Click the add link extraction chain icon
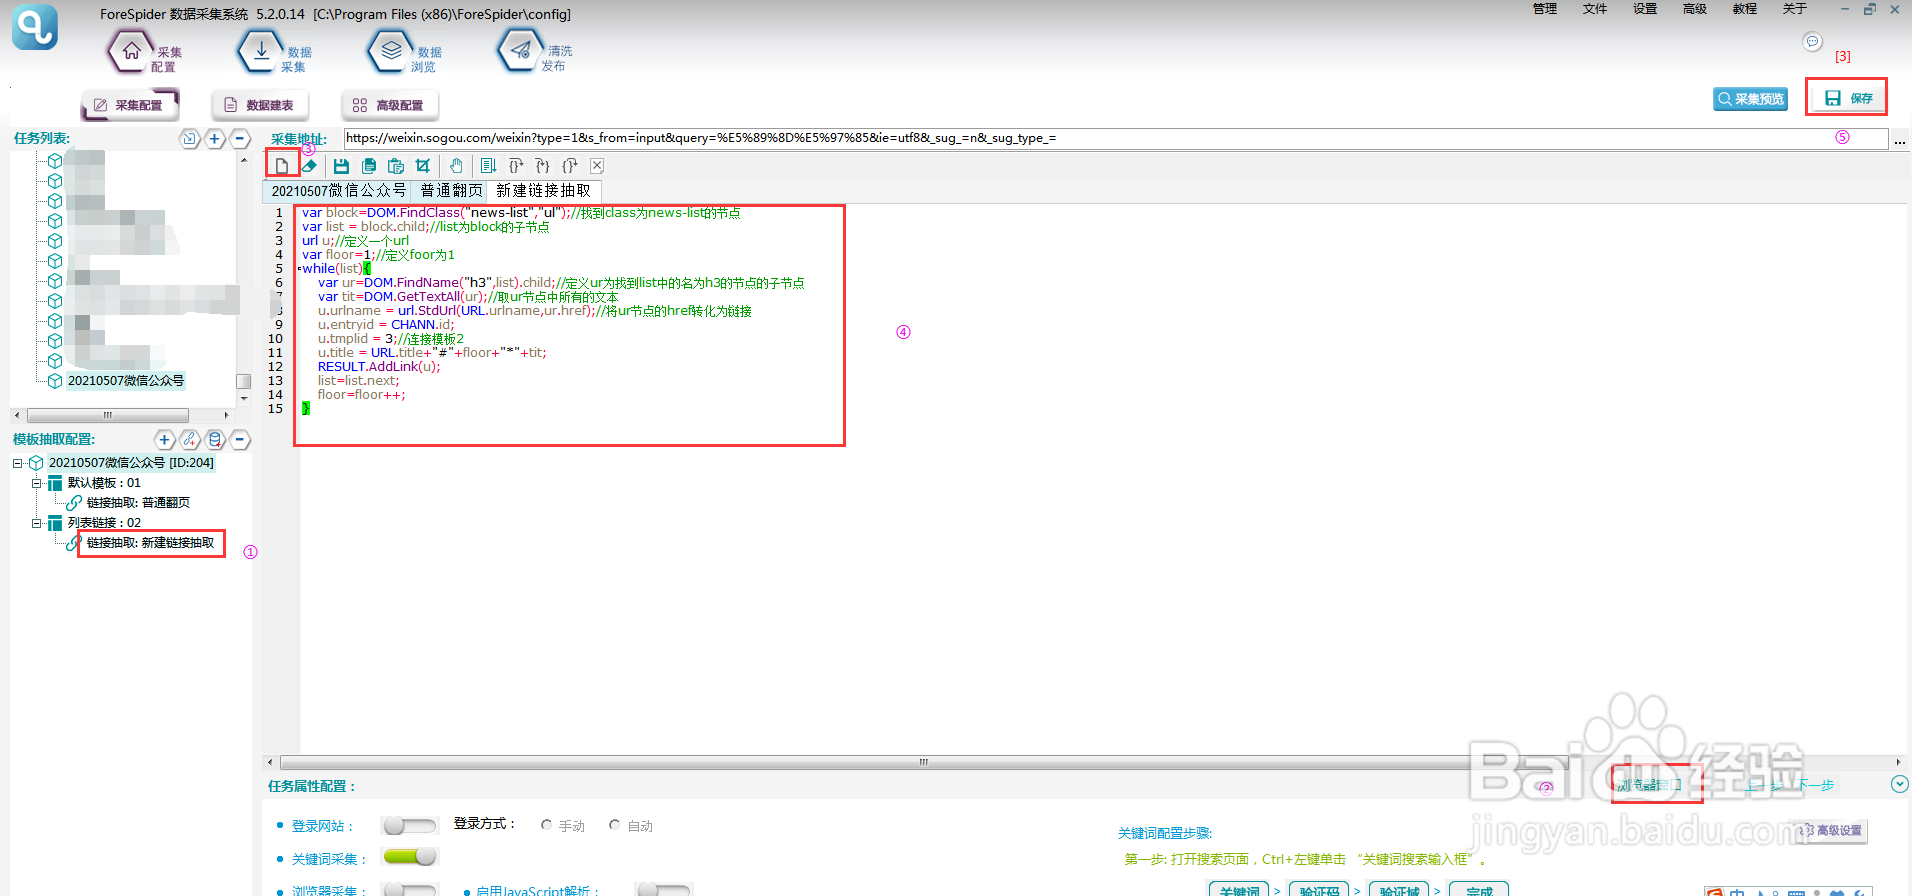The width and height of the screenshot is (1912, 896). pyautogui.click(x=190, y=440)
